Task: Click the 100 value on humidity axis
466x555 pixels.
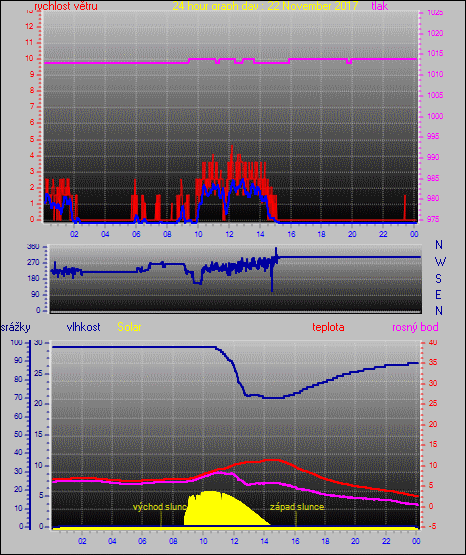Action: point(16,342)
